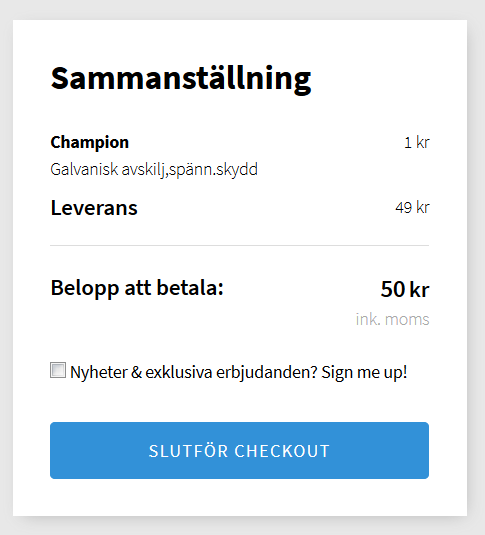Image resolution: width=485 pixels, height=535 pixels.
Task: Click the Sign me up! text
Action: tap(364, 372)
